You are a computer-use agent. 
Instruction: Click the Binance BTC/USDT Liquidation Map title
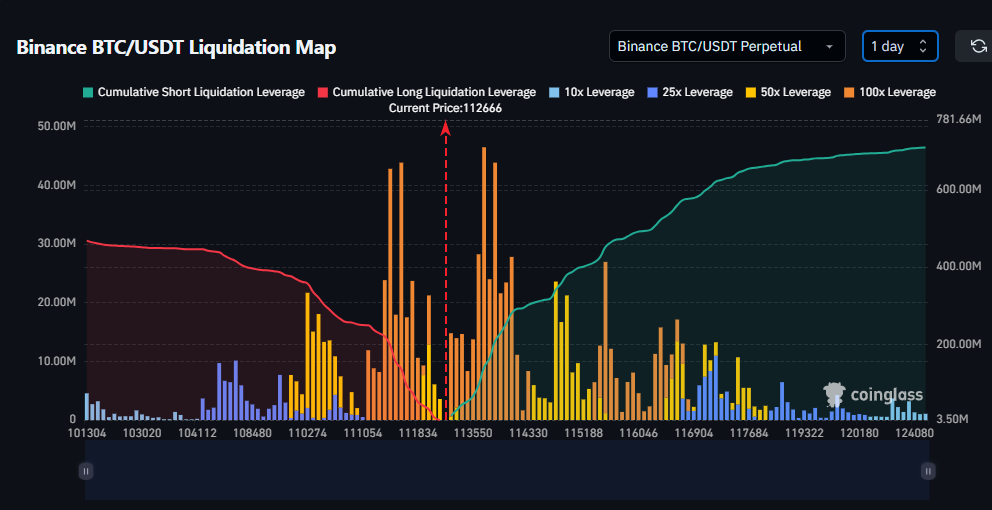tap(177, 47)
